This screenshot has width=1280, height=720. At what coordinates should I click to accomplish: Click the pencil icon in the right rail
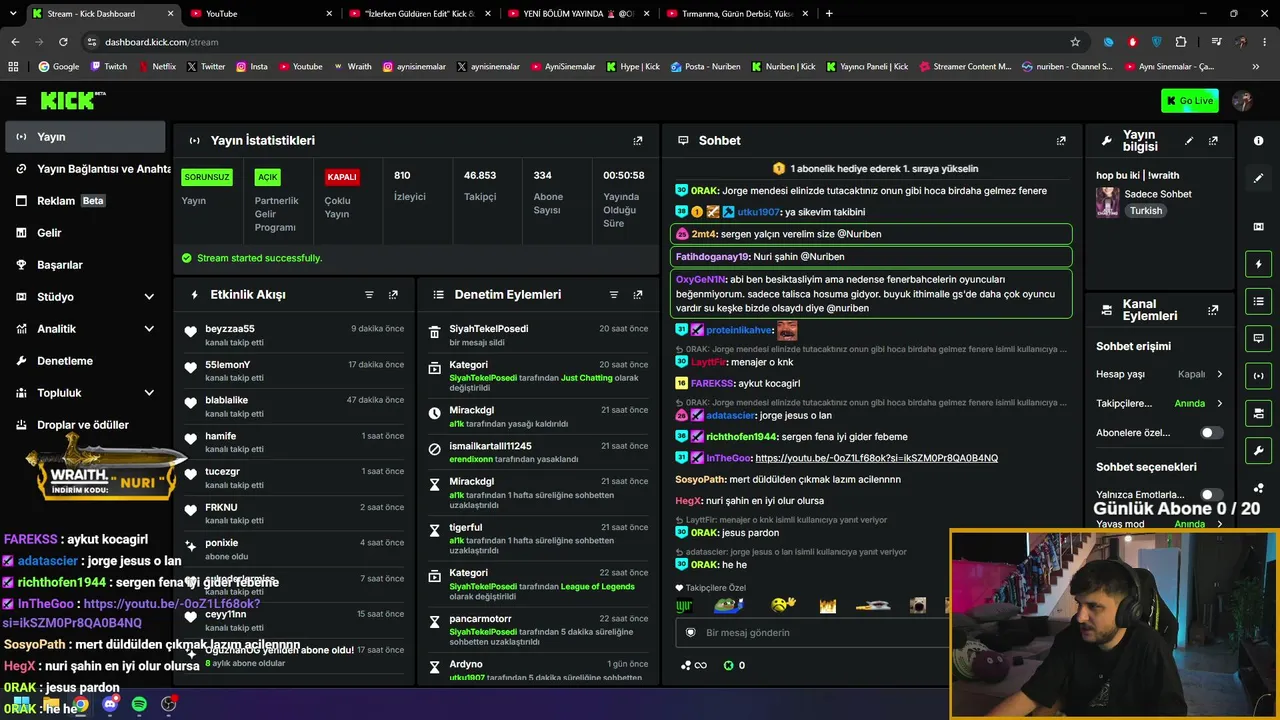pyautogui.click(x=1258, y=178)
